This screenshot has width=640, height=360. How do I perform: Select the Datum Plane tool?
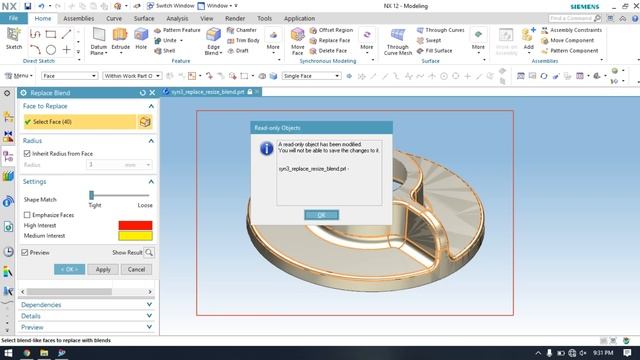pyautogui.click(x=98, y=41)
